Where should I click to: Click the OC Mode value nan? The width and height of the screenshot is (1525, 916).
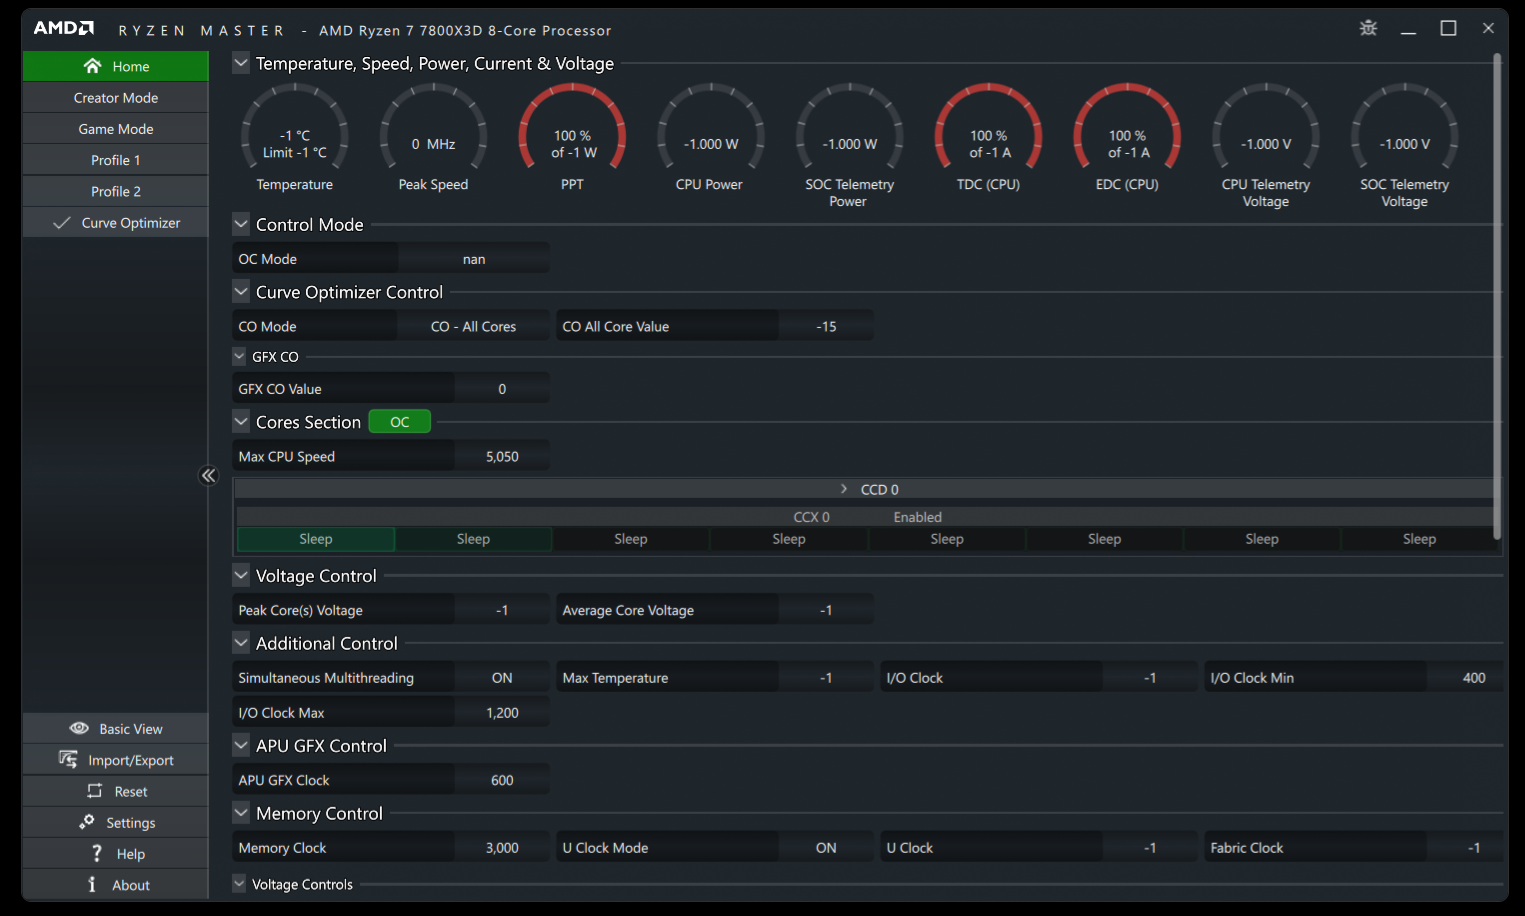pyautogui.click(x=474, y=259)
